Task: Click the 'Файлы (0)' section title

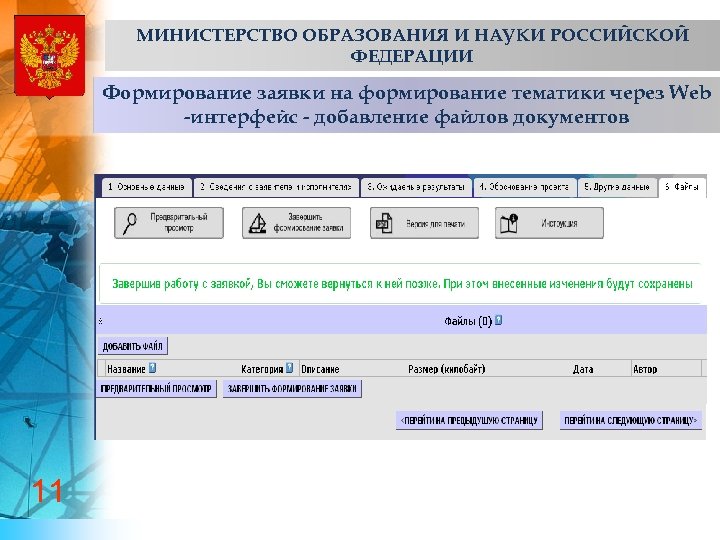Action: (468, 321)
